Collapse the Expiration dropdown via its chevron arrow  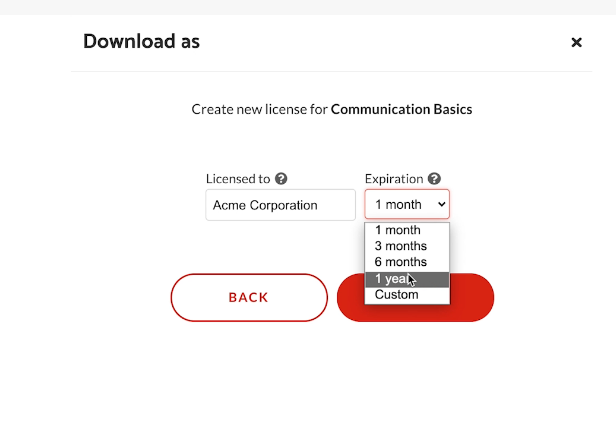(442, 205)
